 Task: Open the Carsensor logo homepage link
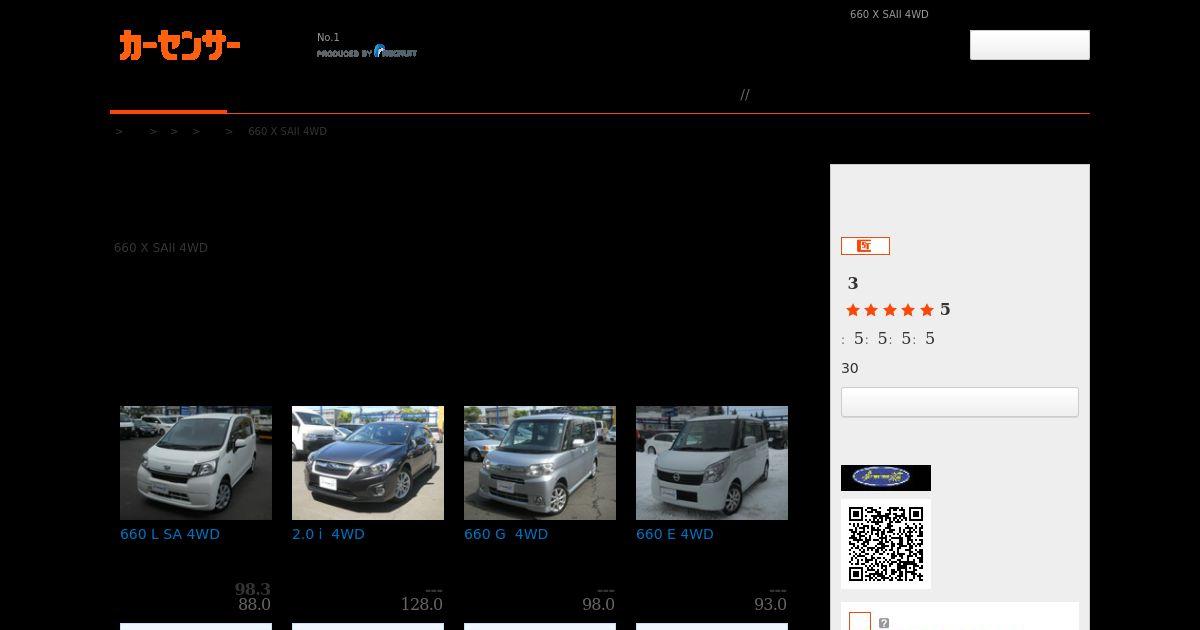[180, 45]
